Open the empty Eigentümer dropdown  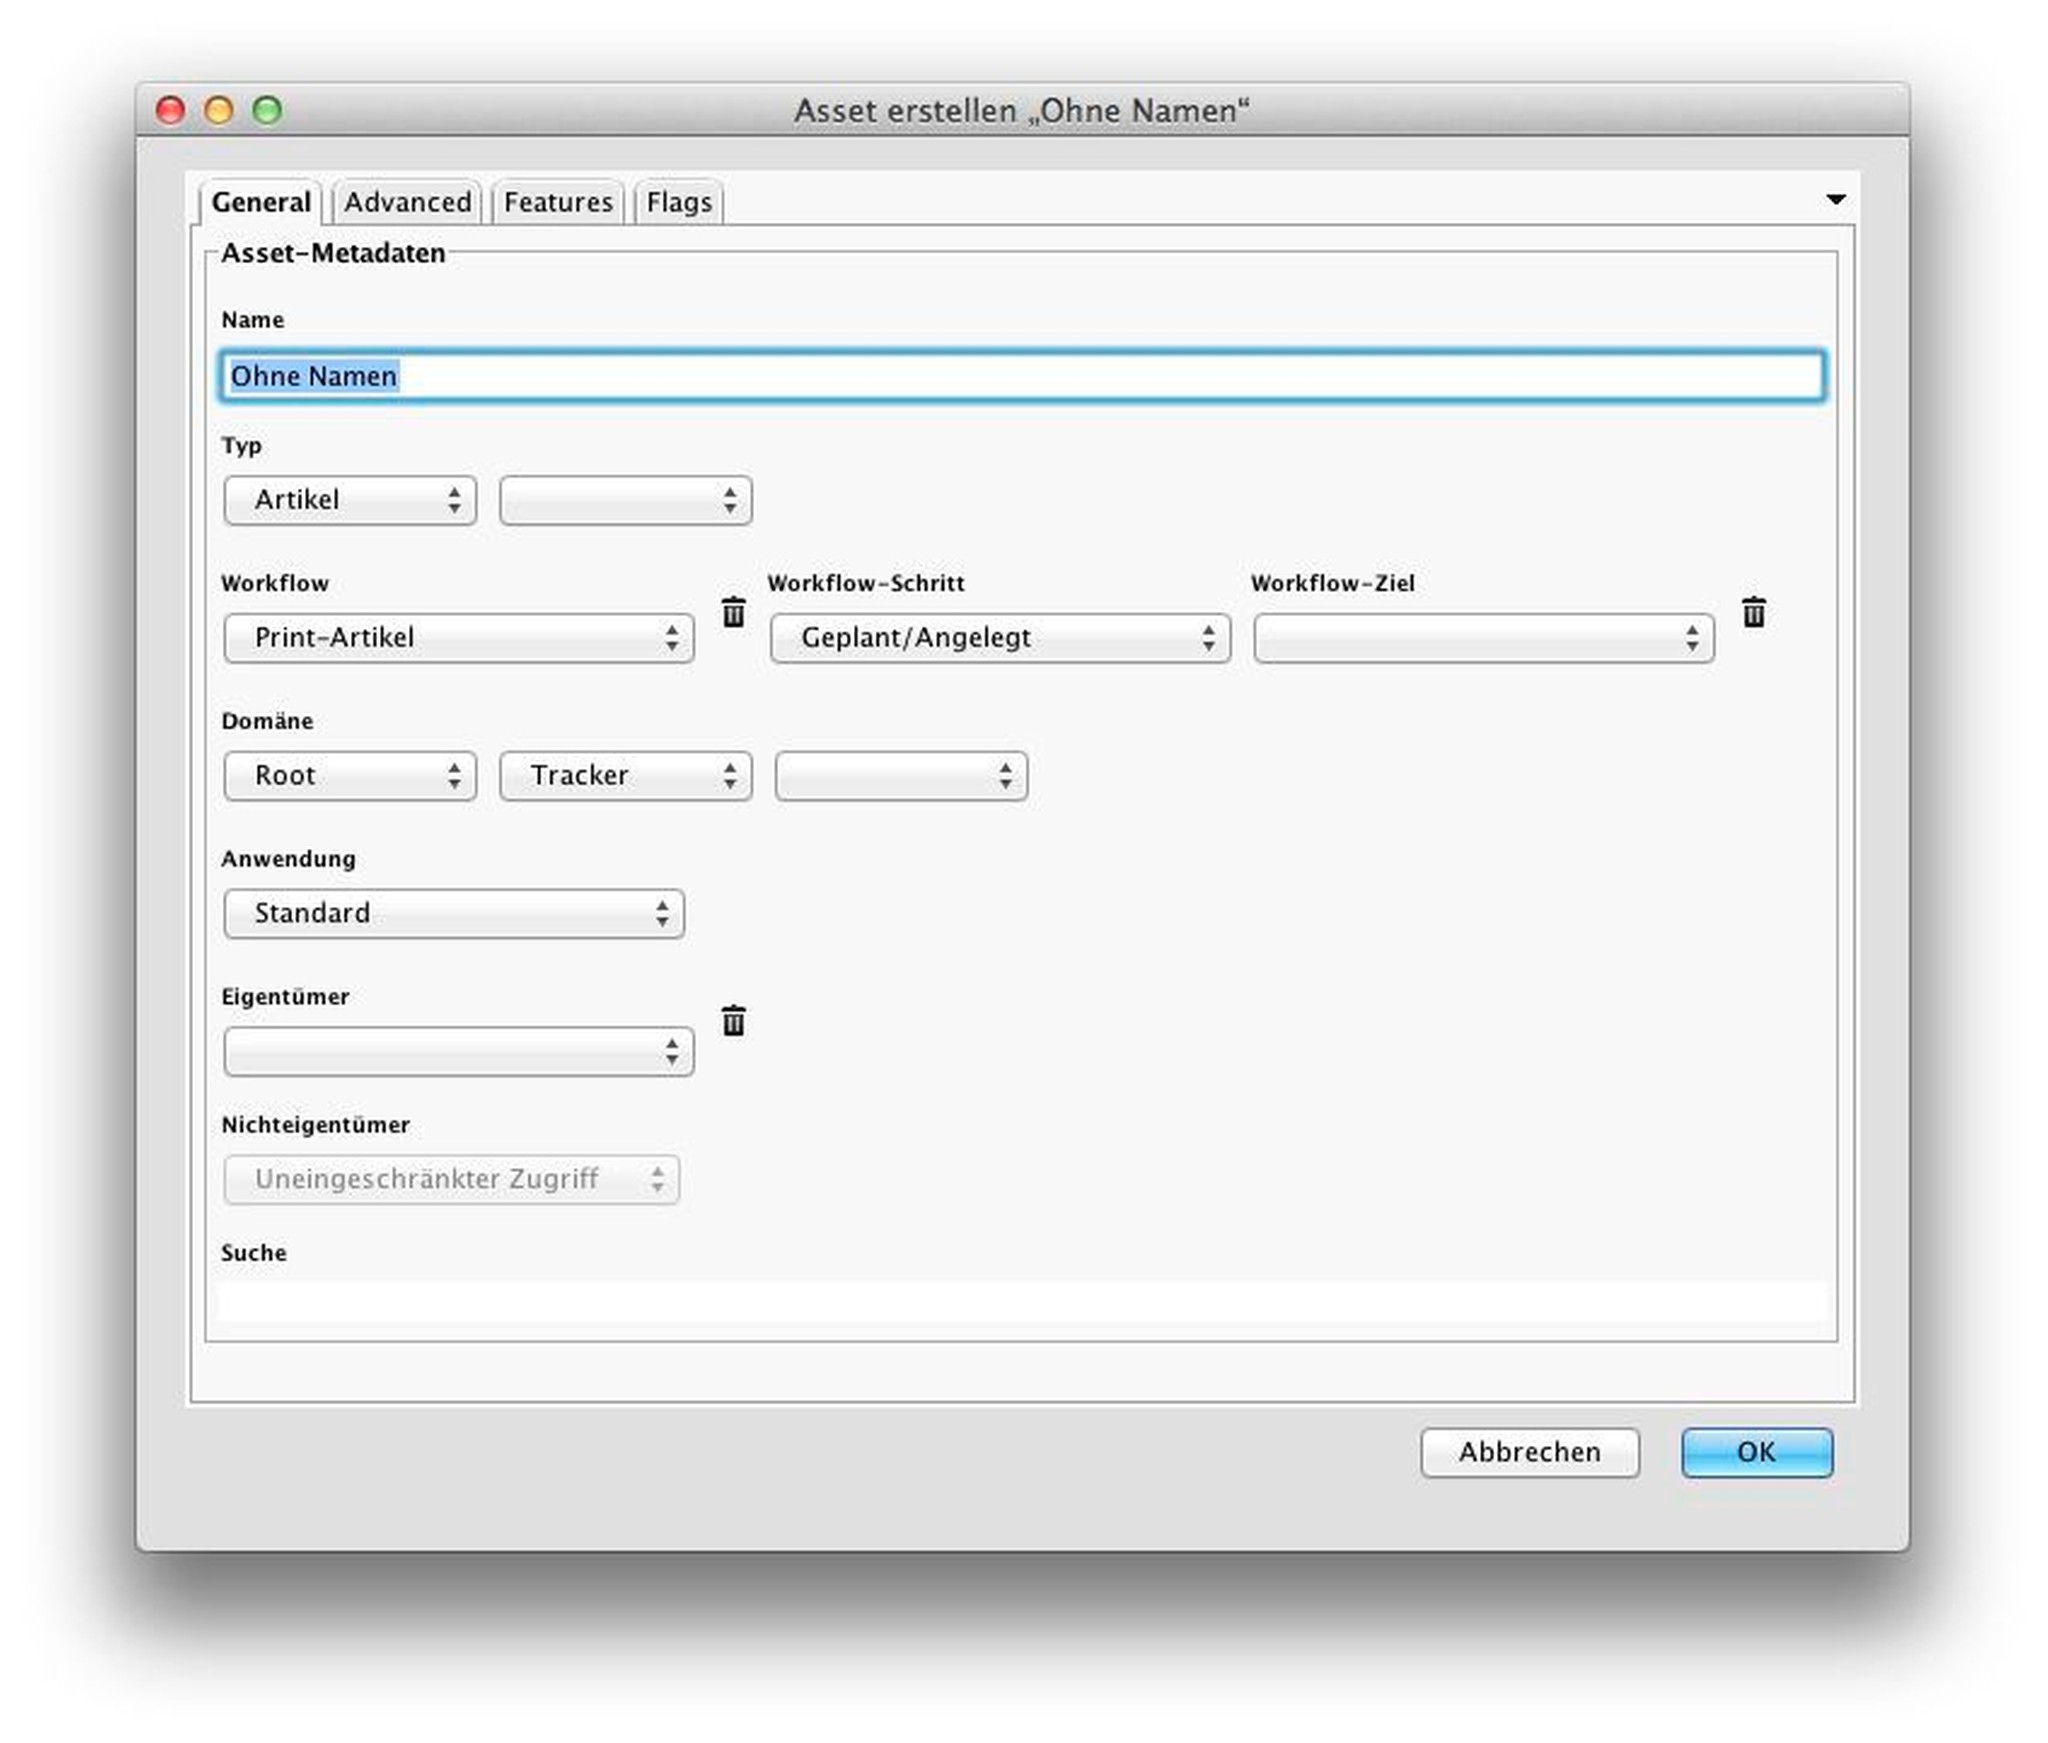(459, 1051)
